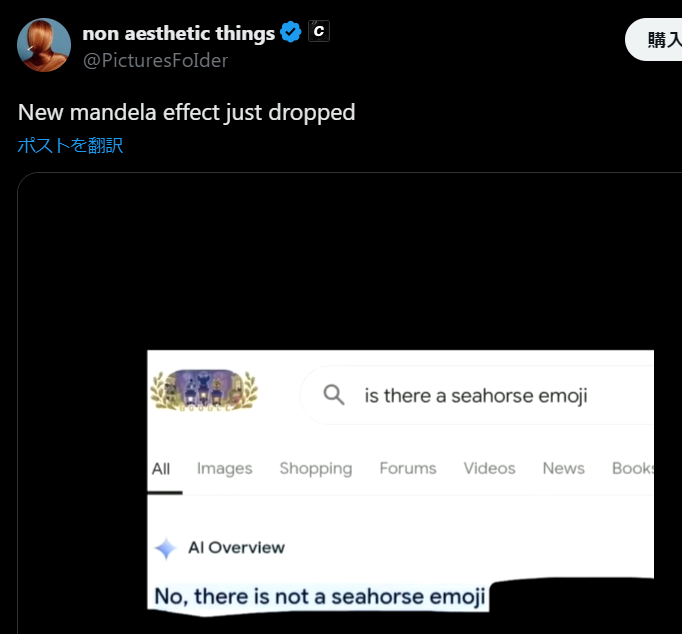Click the display name non aesthetic things
Image resolution: width=682 pixels, height=634 pixels.
178,33
